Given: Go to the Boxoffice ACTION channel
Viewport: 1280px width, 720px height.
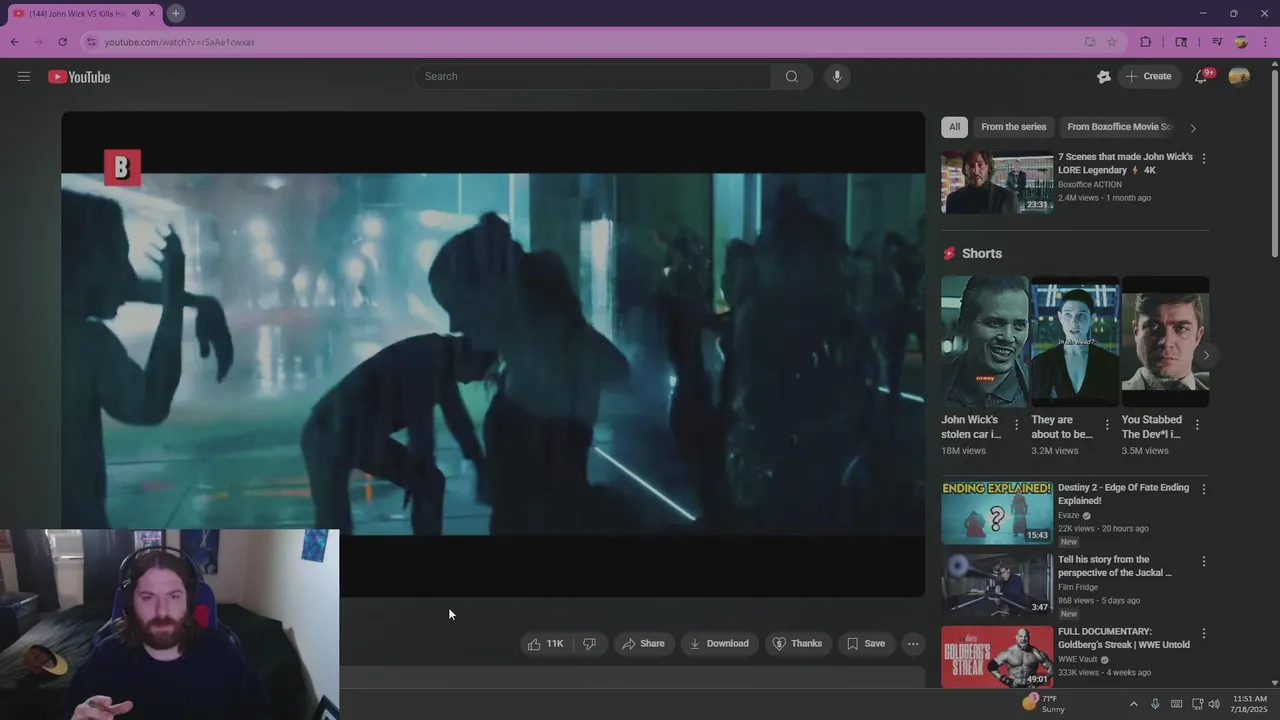Looking at the screenshot, I should pyautogui.click(x=1090, y=185).
